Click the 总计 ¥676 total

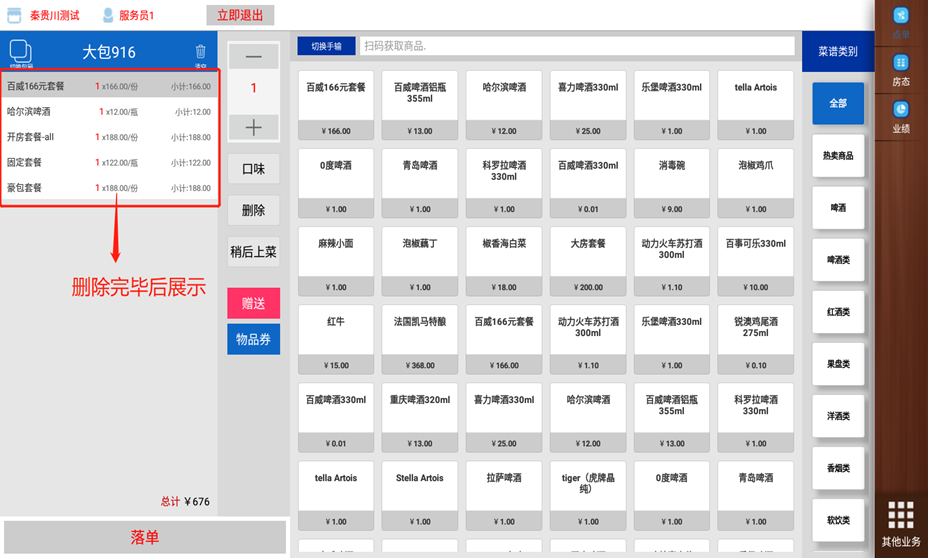point(185,502)
